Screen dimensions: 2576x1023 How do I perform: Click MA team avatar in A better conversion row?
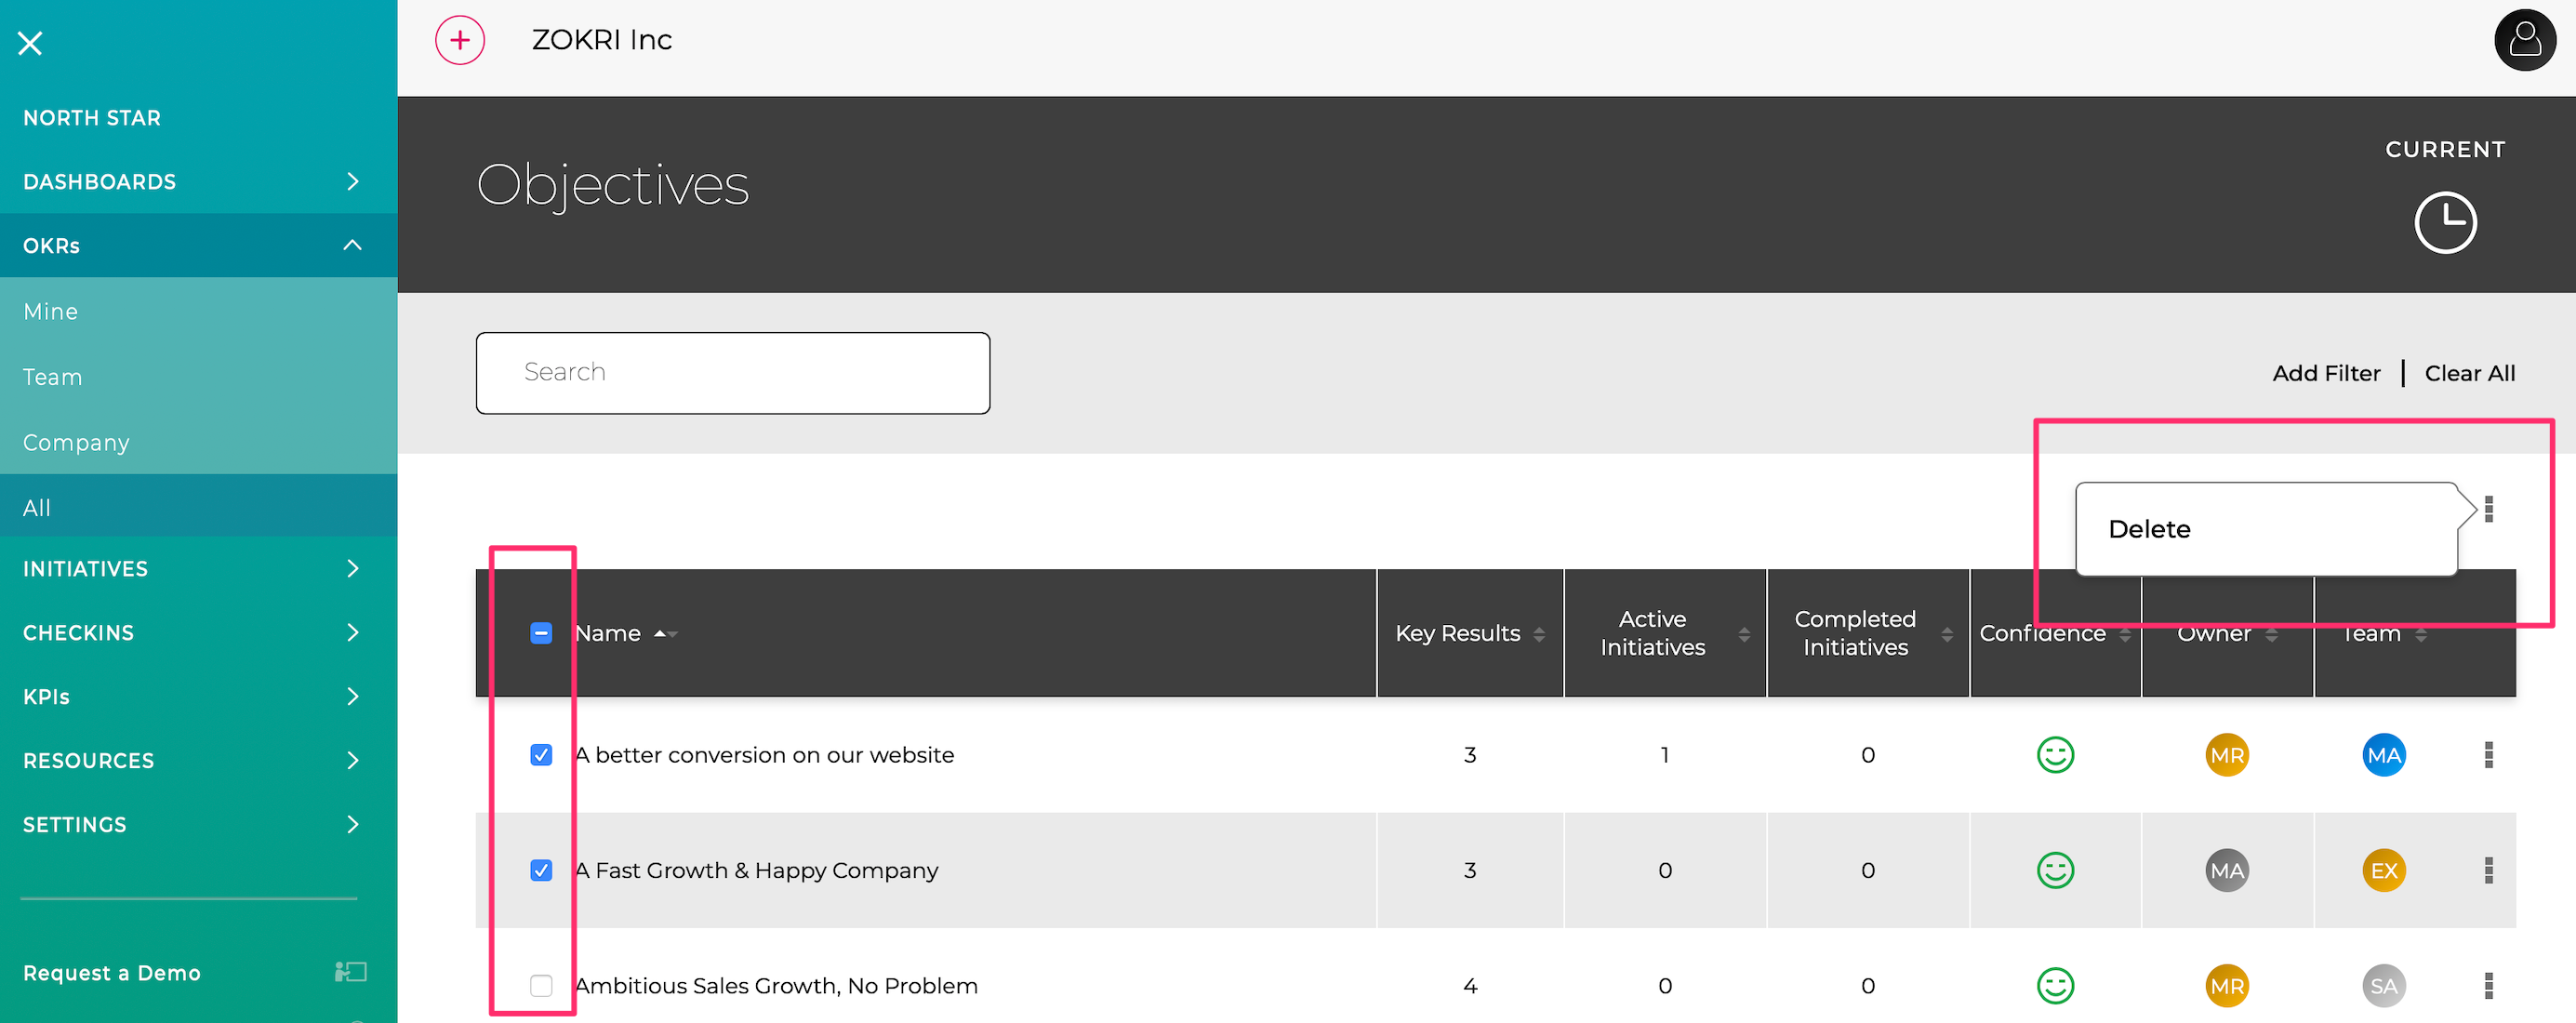tap(2384, 755)
